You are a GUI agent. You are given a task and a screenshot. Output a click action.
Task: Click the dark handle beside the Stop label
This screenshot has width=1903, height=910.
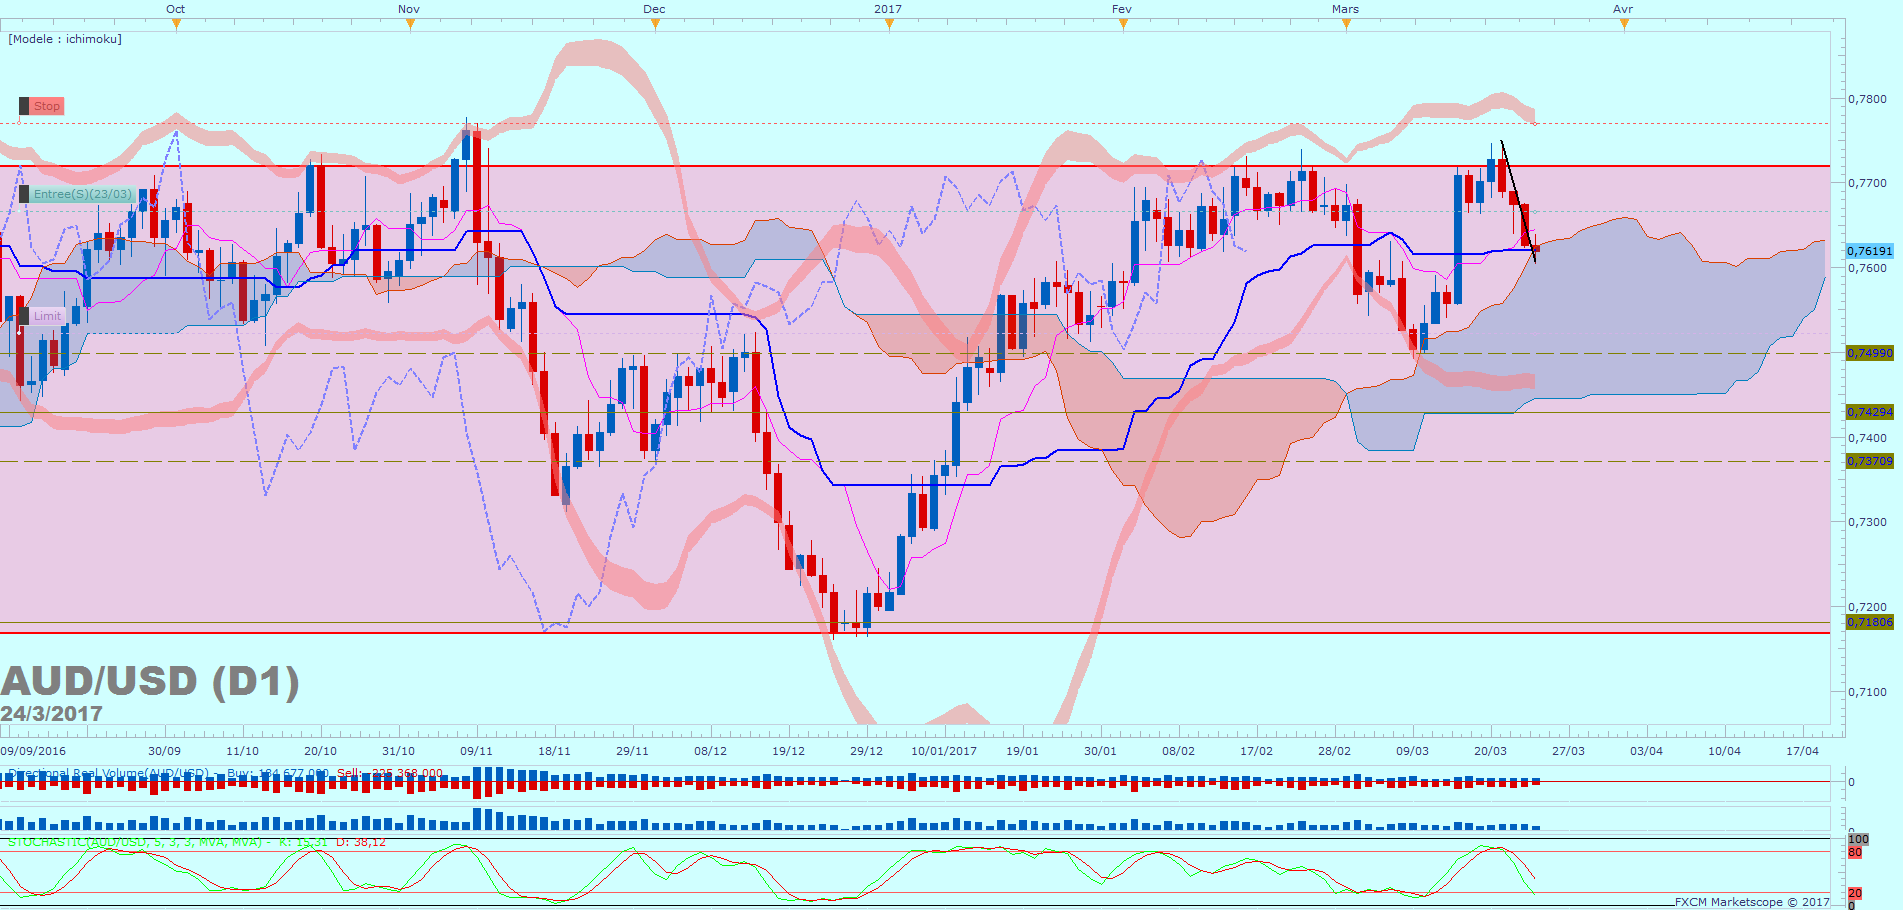pos(24,106)
